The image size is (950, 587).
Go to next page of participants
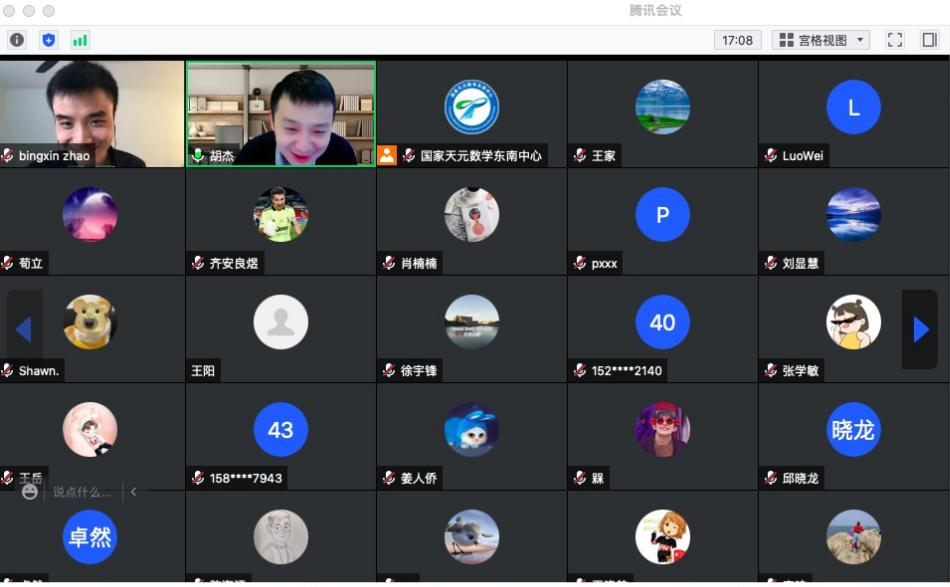click(x=920, y=329)
